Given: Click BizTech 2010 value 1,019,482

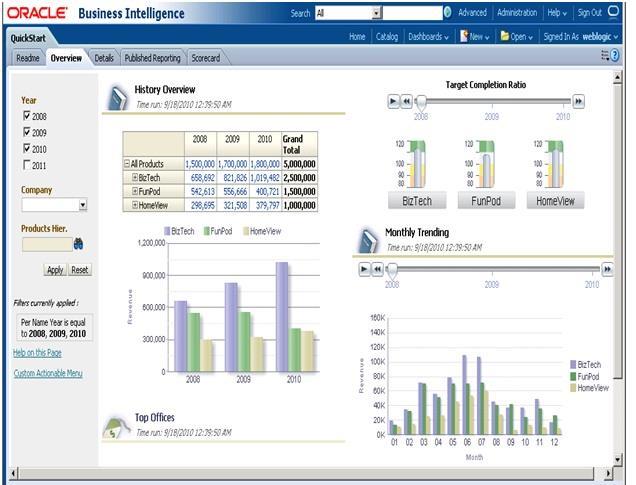Looking at the screenshot, I should pos(265,178).
